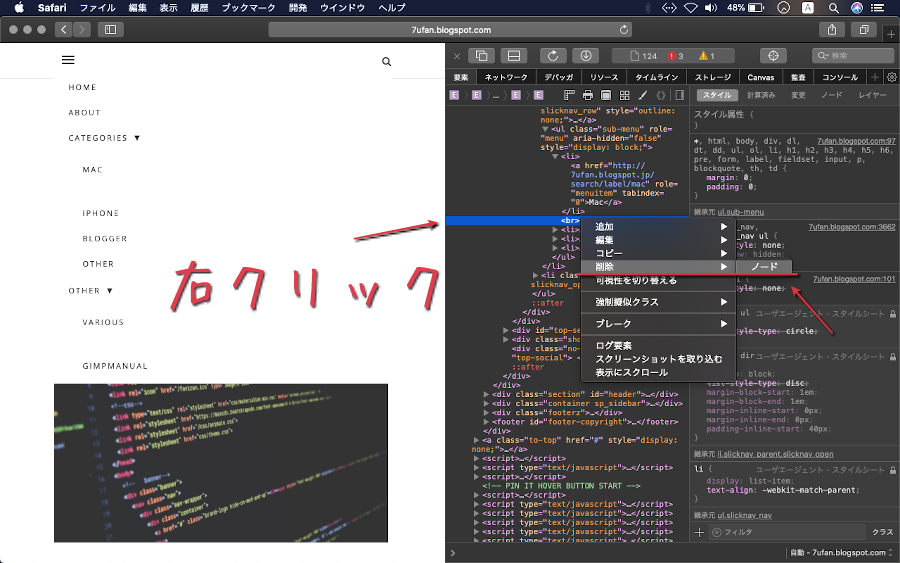900x563 pixels.
Task: Select the 変更 sidebar tab
Action: point(798,95)
